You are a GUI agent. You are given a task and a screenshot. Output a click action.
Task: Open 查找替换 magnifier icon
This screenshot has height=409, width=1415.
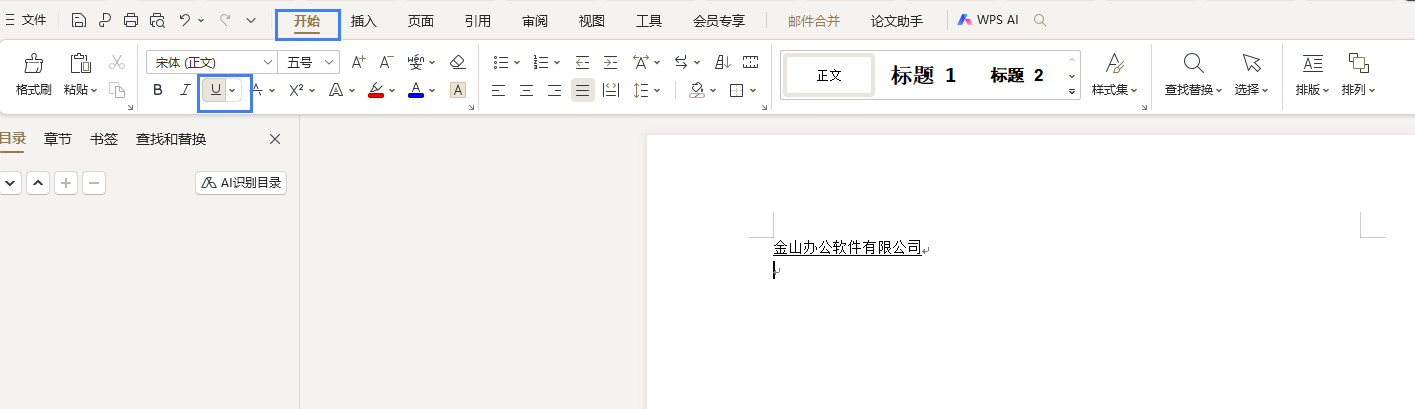coord(1193,64)
